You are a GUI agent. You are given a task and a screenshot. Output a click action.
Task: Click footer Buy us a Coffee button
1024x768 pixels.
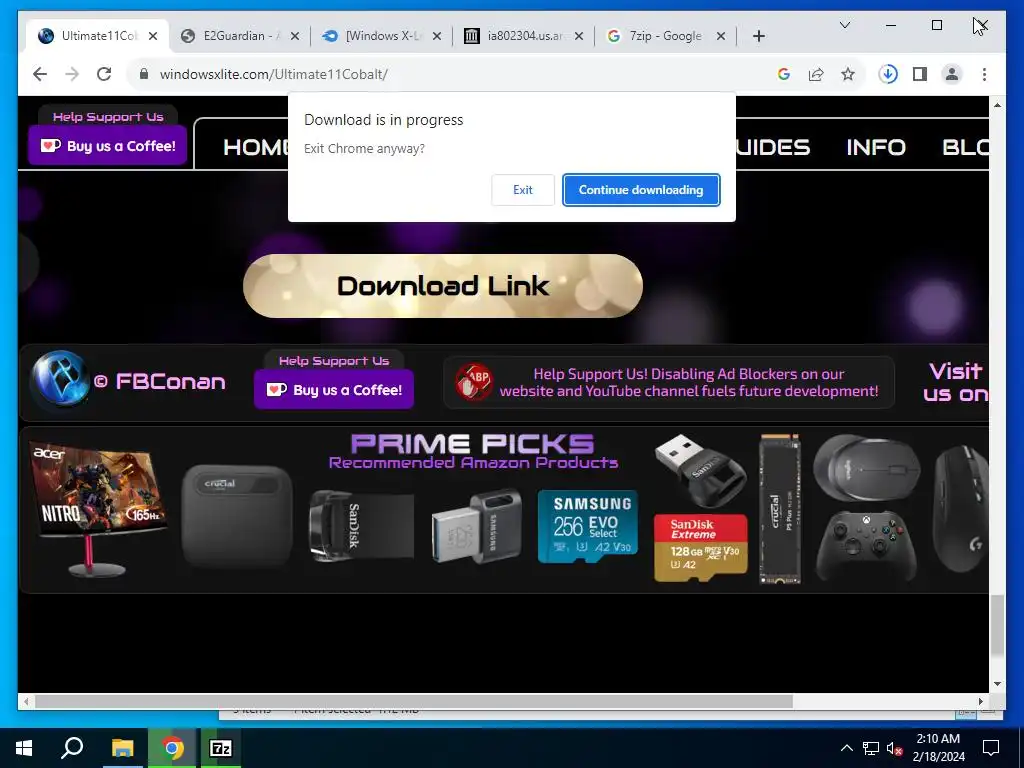tap(334, 390)
